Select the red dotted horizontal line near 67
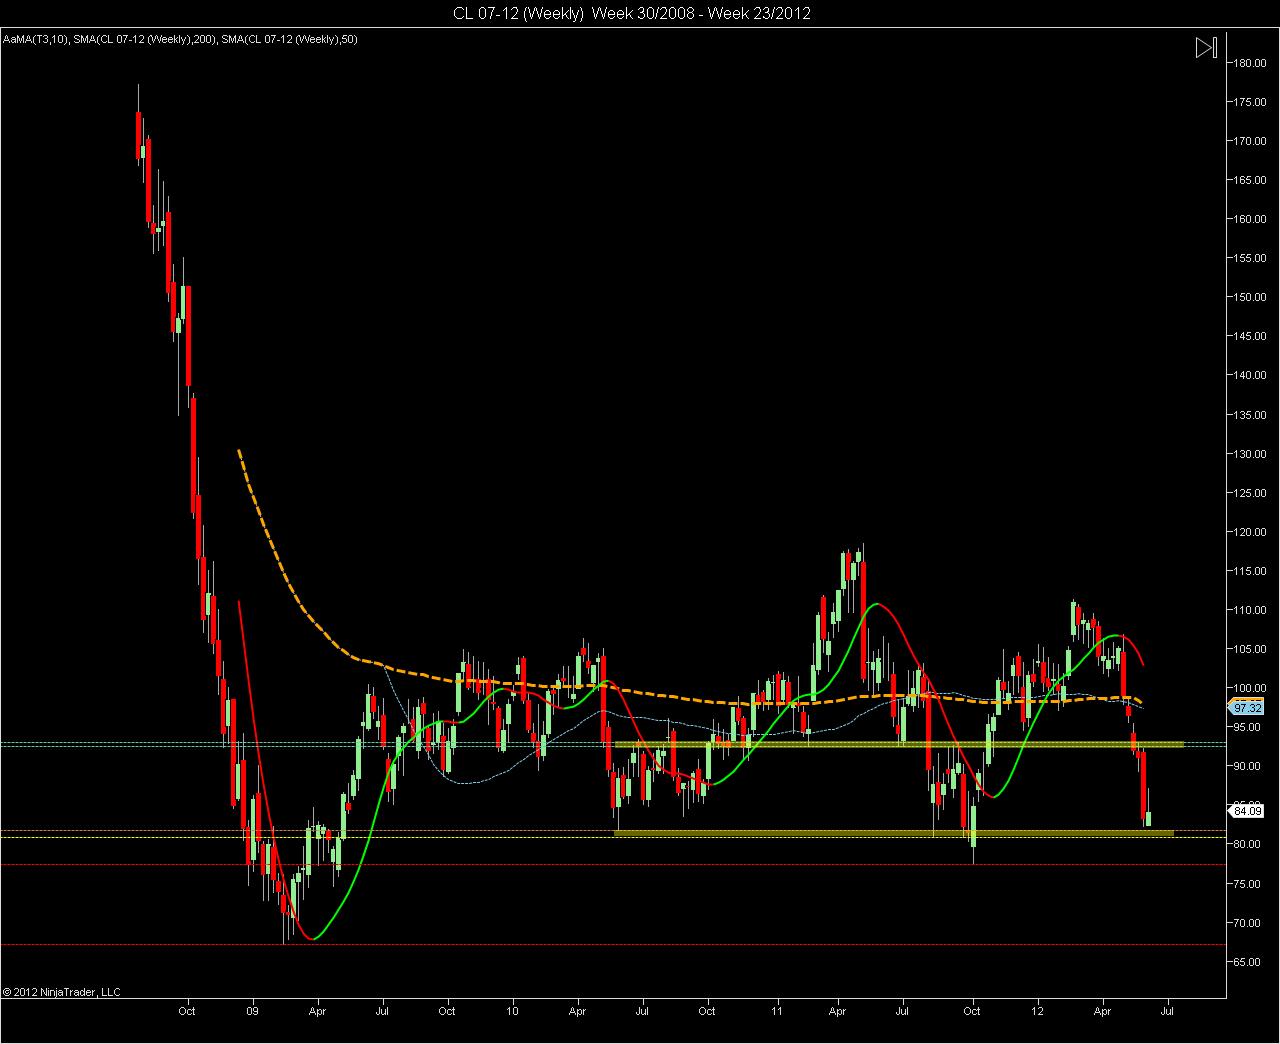The height and width of the screenshot is (1044, 1280). click(613, 944)
